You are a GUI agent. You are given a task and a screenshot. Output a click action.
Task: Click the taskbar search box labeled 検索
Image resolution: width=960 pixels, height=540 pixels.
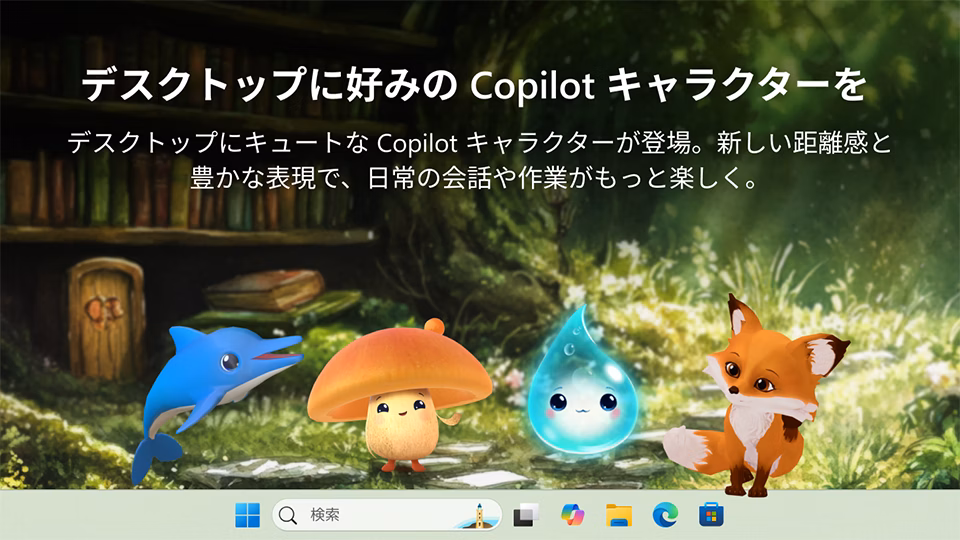(387, 515)
